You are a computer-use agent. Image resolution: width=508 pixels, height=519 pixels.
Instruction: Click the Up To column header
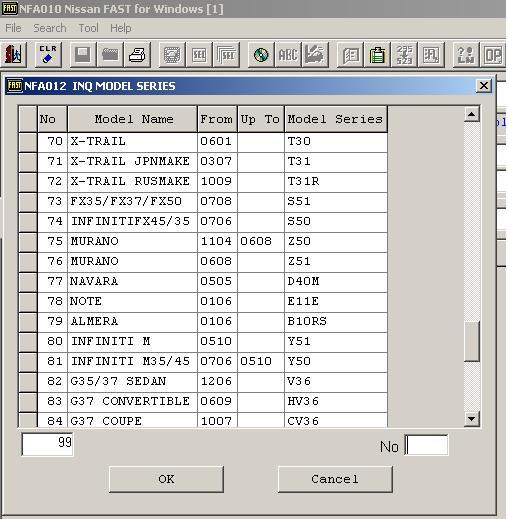click(x=261, y=119)
